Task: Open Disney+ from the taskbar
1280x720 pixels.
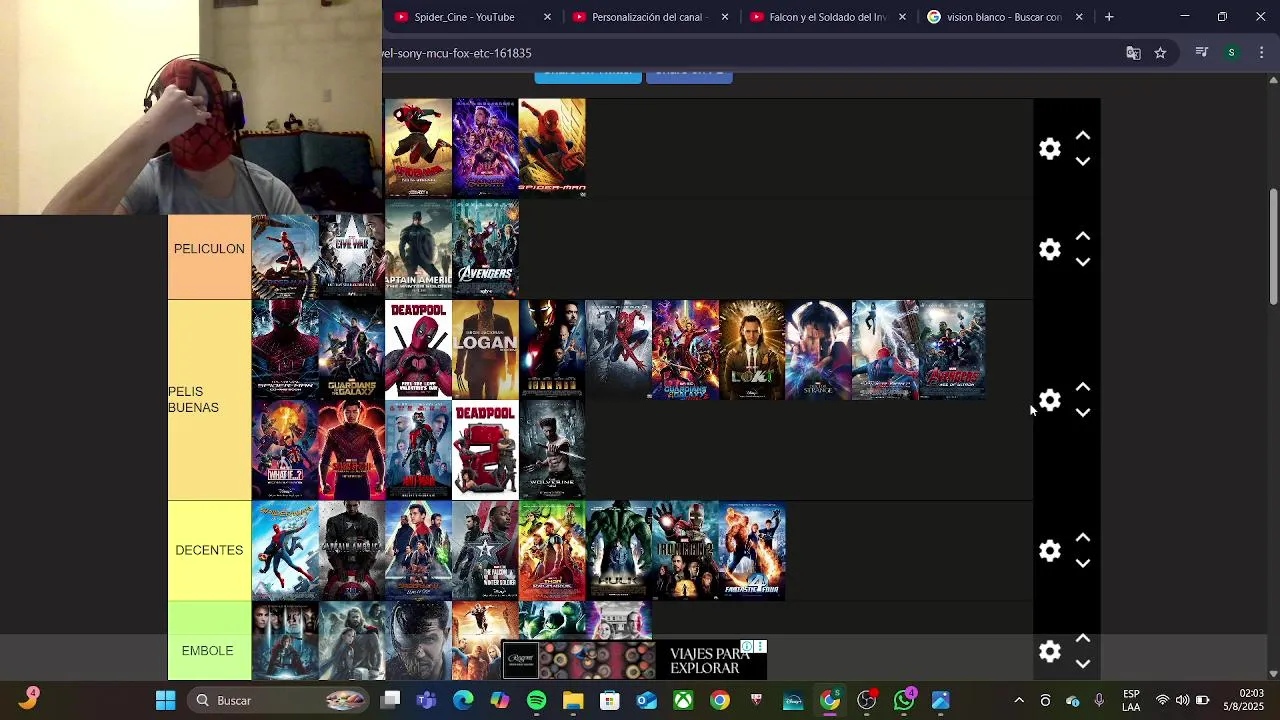Action: pos(793,700)
